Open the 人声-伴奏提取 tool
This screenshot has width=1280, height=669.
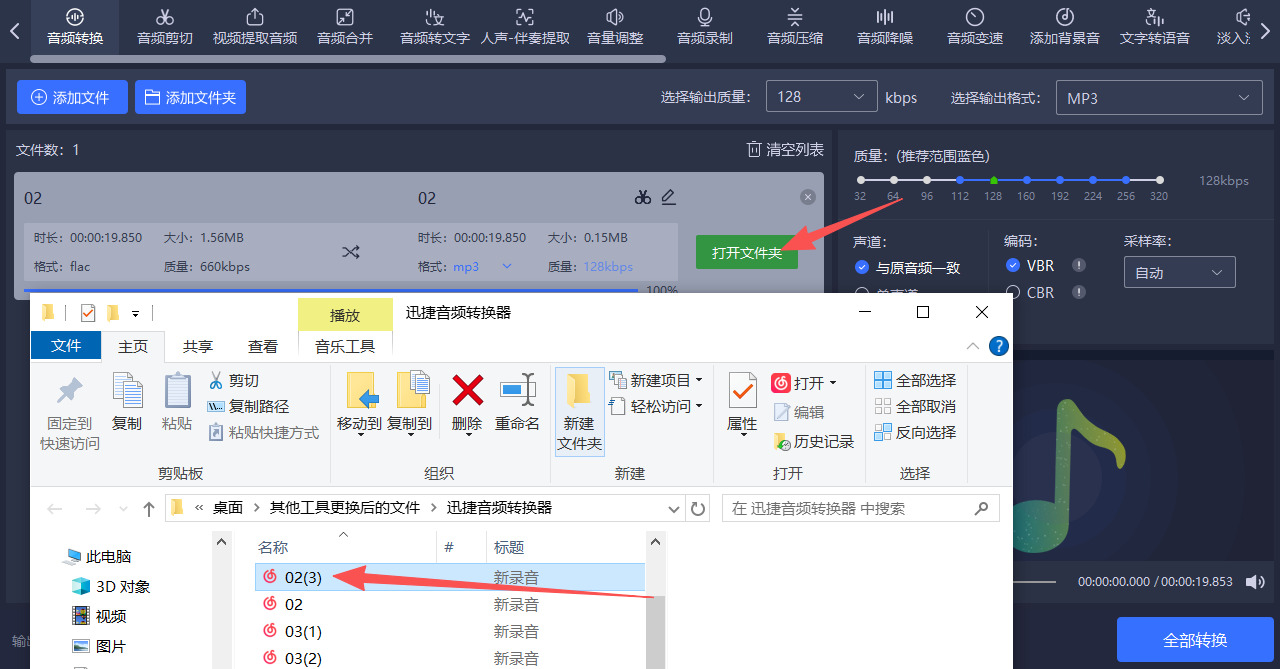pyautogui.click(x=525, y=26)
